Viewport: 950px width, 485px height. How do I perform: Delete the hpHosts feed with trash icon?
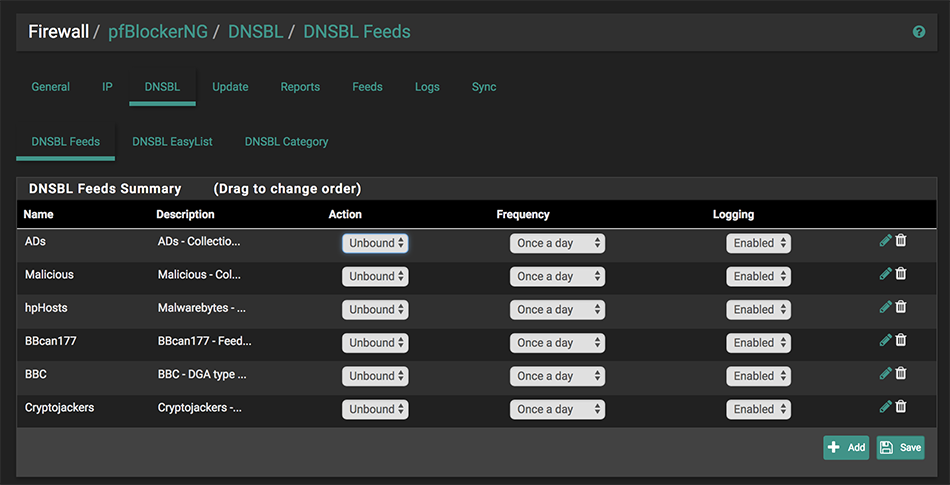click(901, 307)
